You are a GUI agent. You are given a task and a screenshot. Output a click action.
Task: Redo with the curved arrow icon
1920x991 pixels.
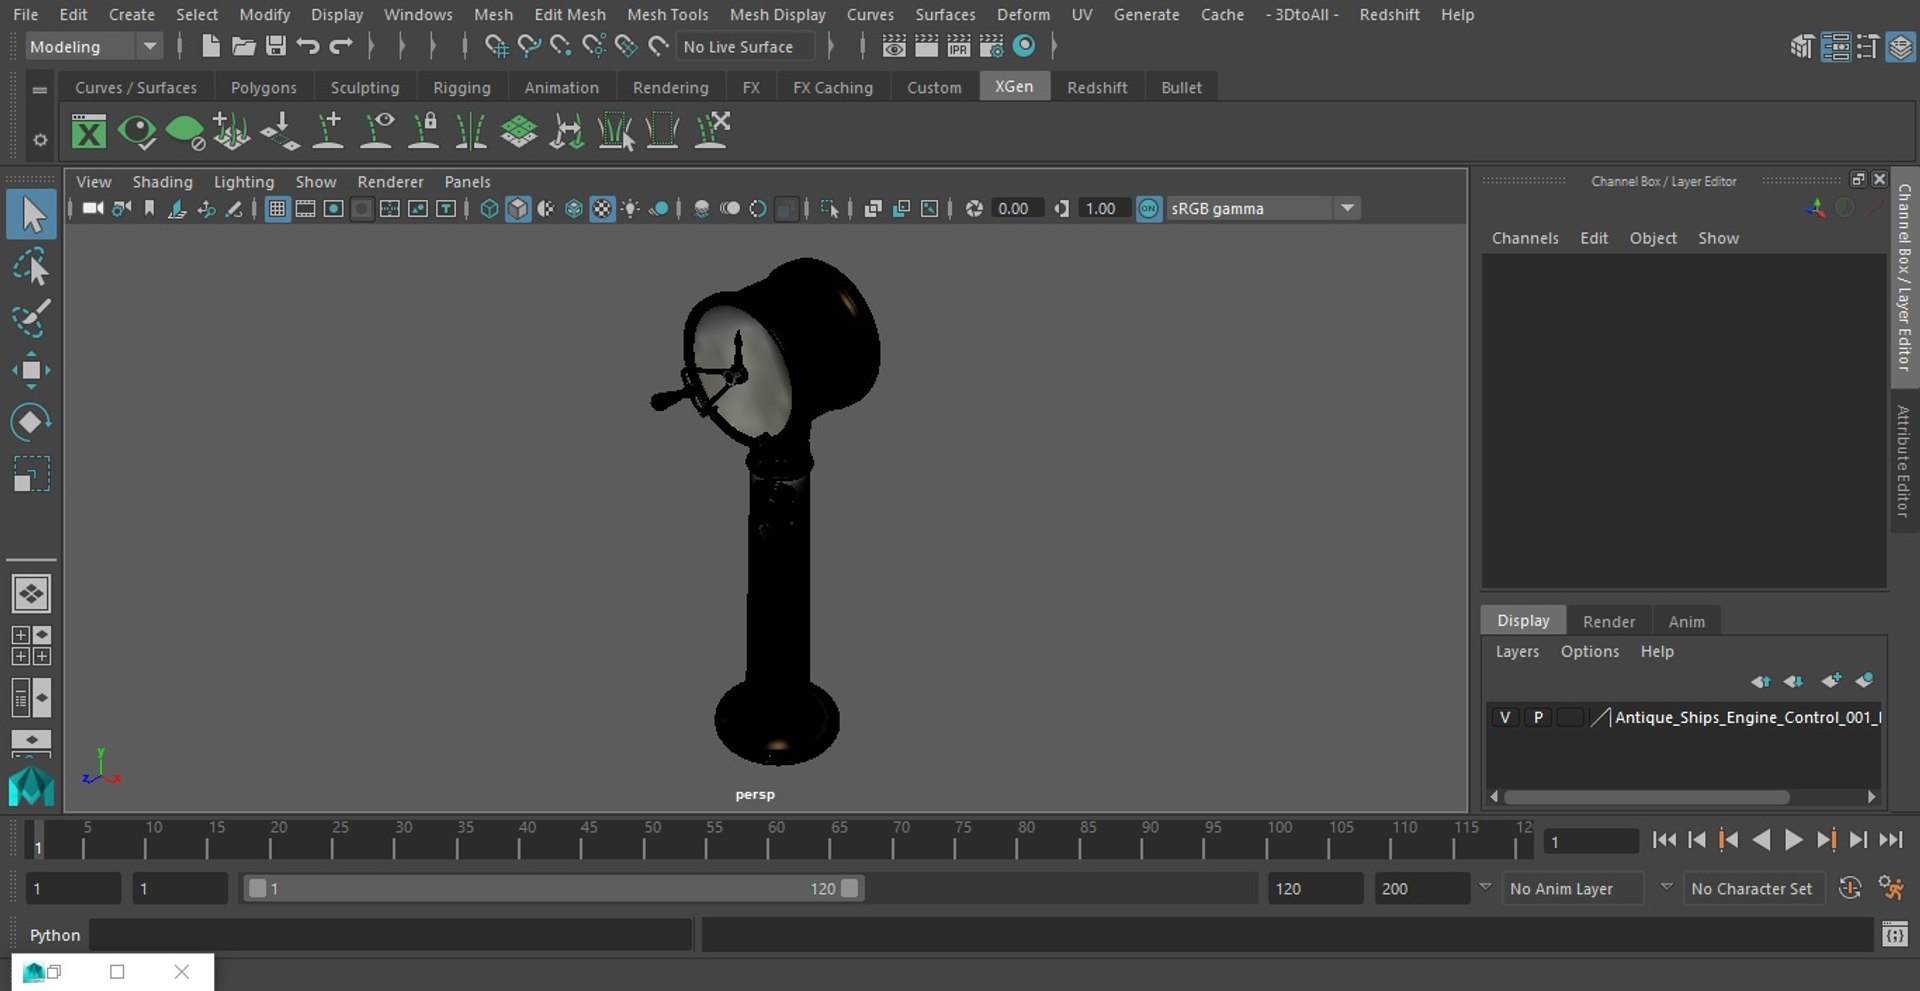(x=341, y=46)
